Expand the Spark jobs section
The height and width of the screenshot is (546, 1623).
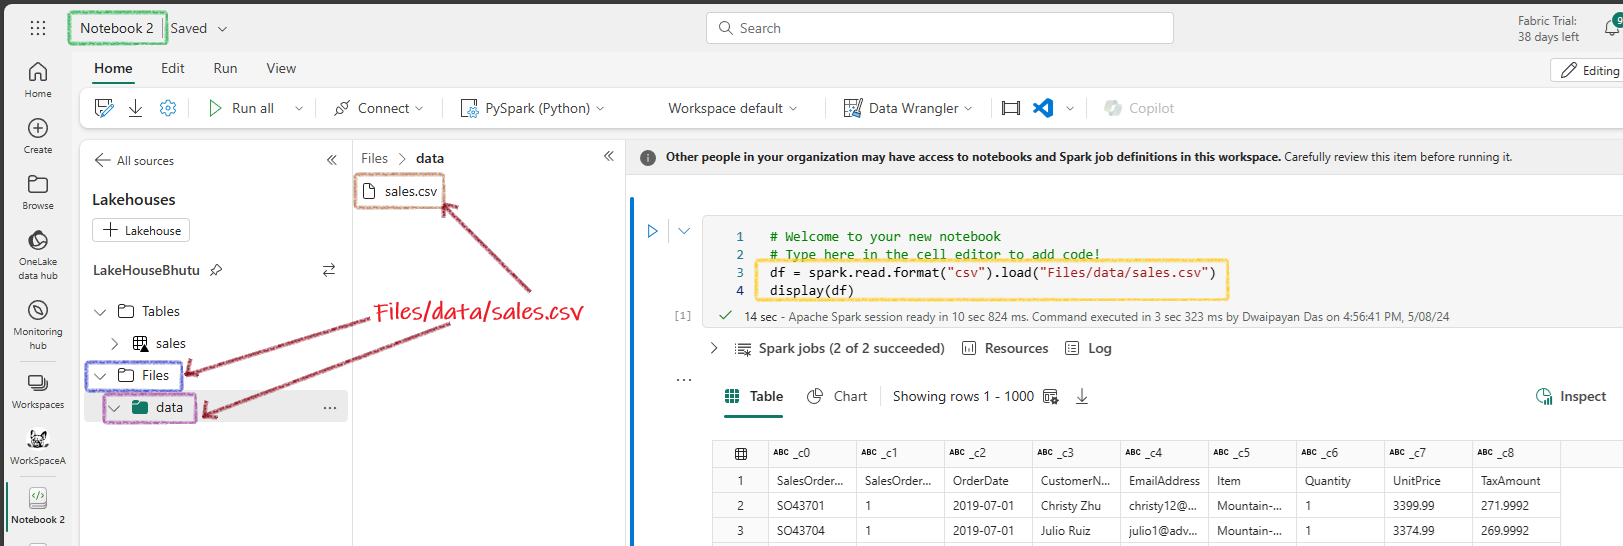[x=713, y=348]
